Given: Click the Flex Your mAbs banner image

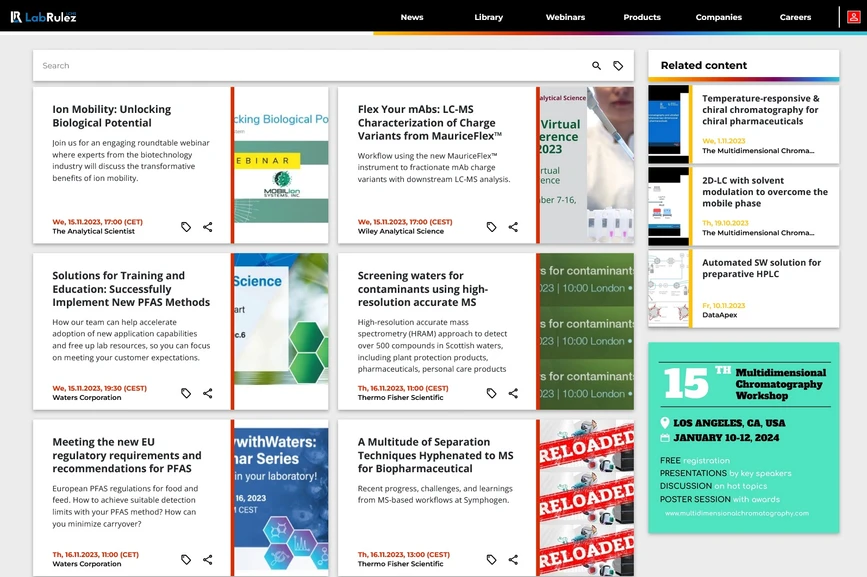Looking at the screenshot, I should pyautogui.click(x=587, y=165).
